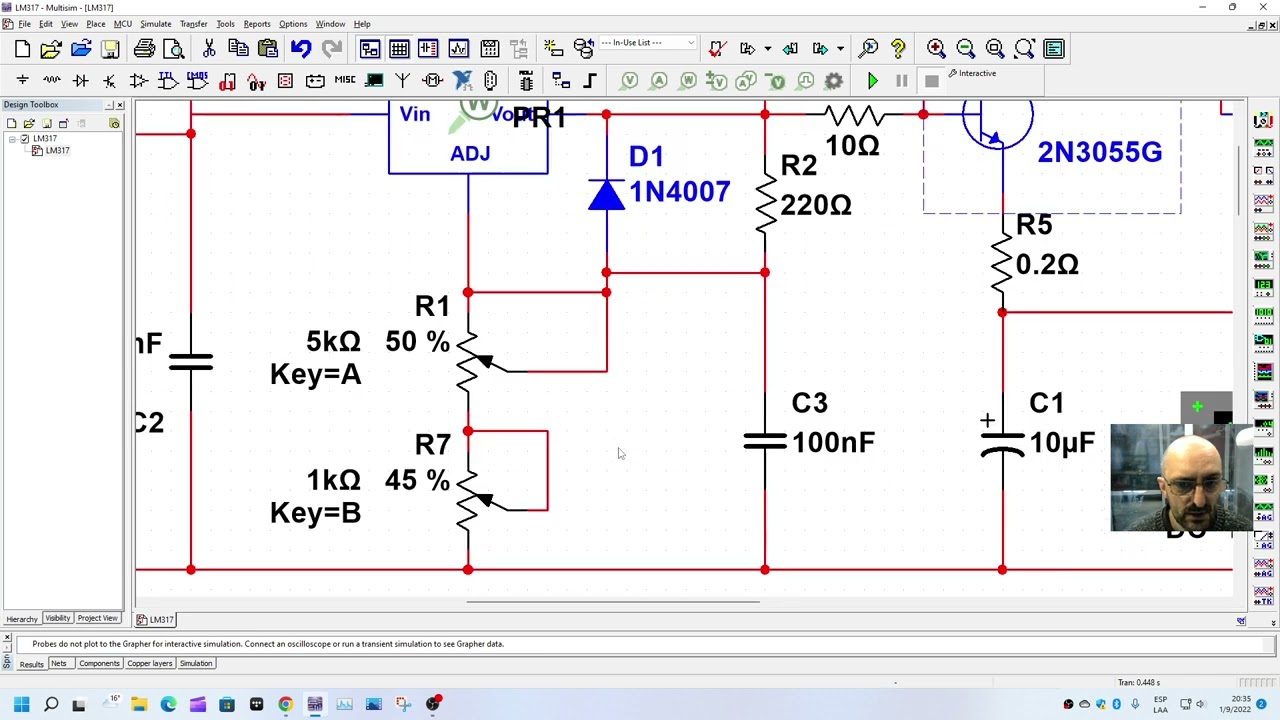Click the Save file icon in toolbar
The image size is (1280, 720).
[x=110, y=49]
